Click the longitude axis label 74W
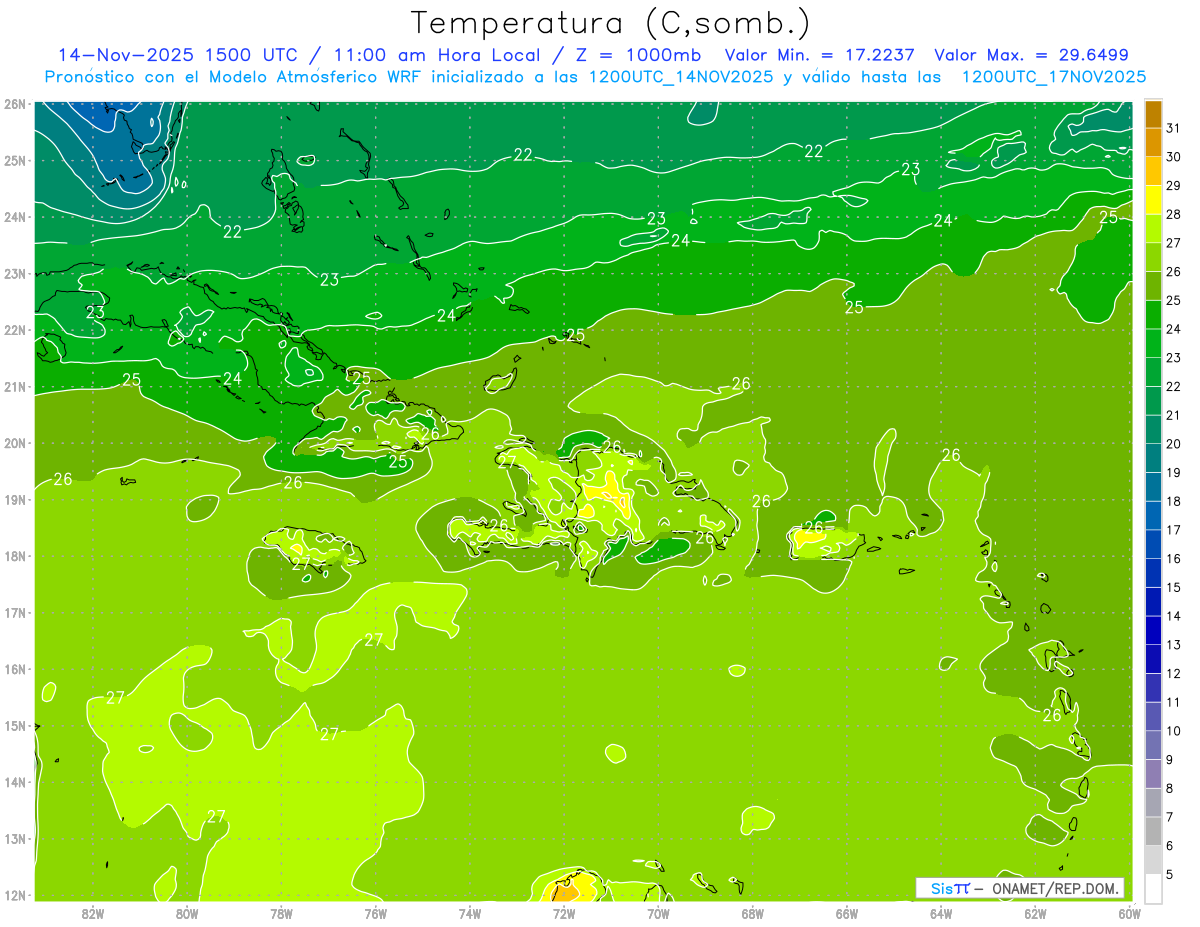The height and width of the screenshot is (927, 1200). (x=470, y=913)
